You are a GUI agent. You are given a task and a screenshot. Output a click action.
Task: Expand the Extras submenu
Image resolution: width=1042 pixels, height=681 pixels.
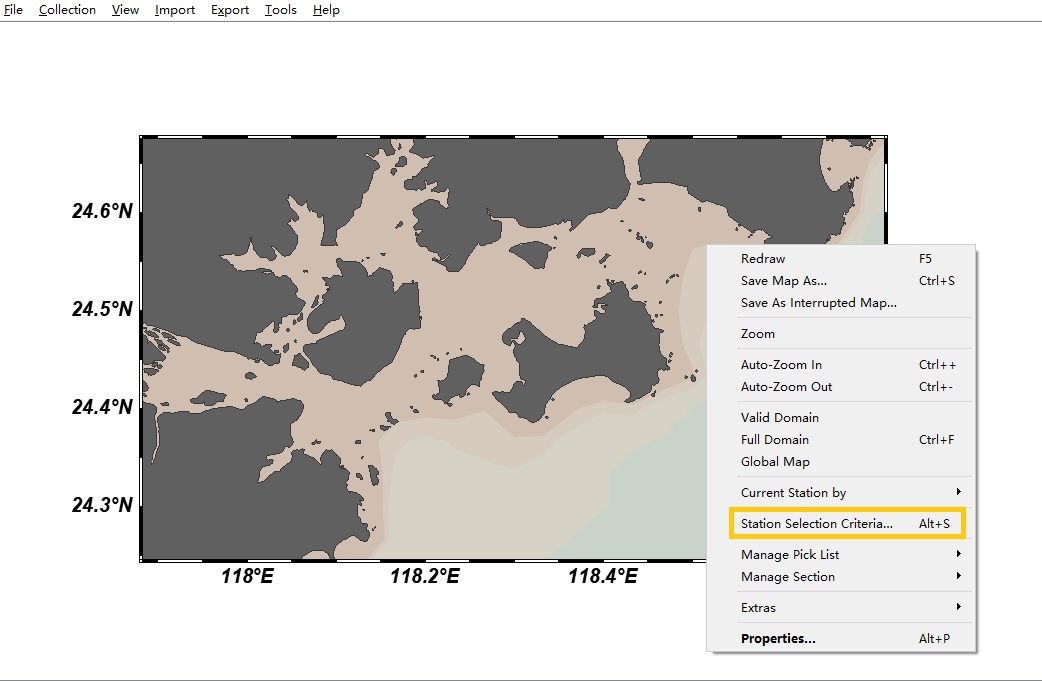[842, 607]
